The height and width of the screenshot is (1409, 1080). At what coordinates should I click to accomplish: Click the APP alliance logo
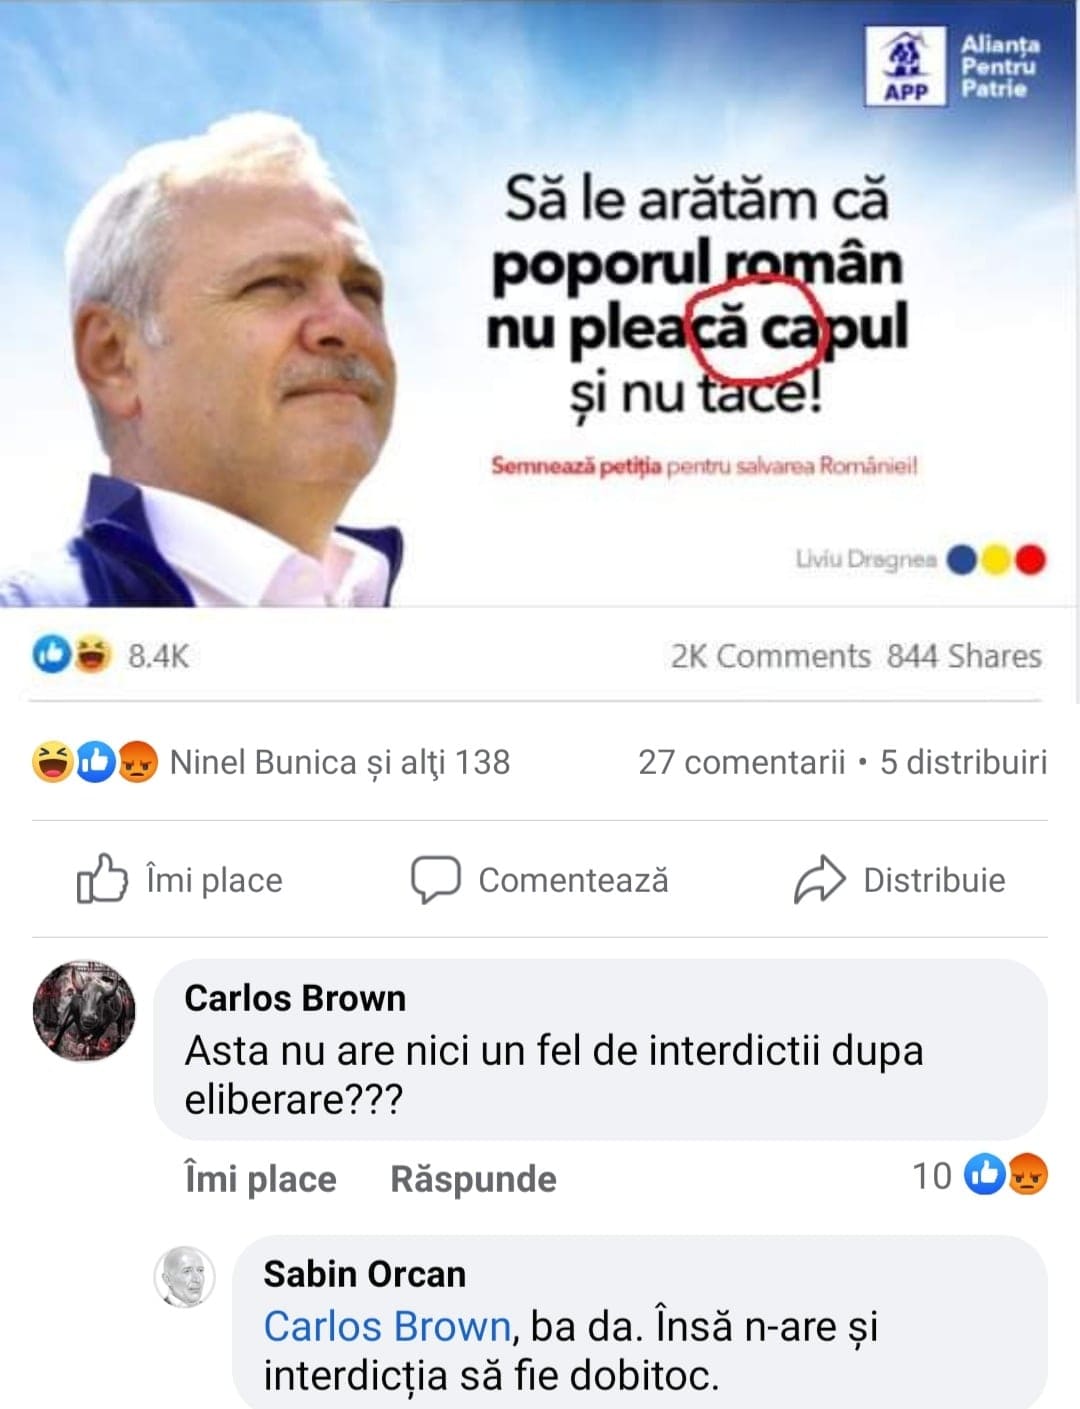tap(905, 66)
